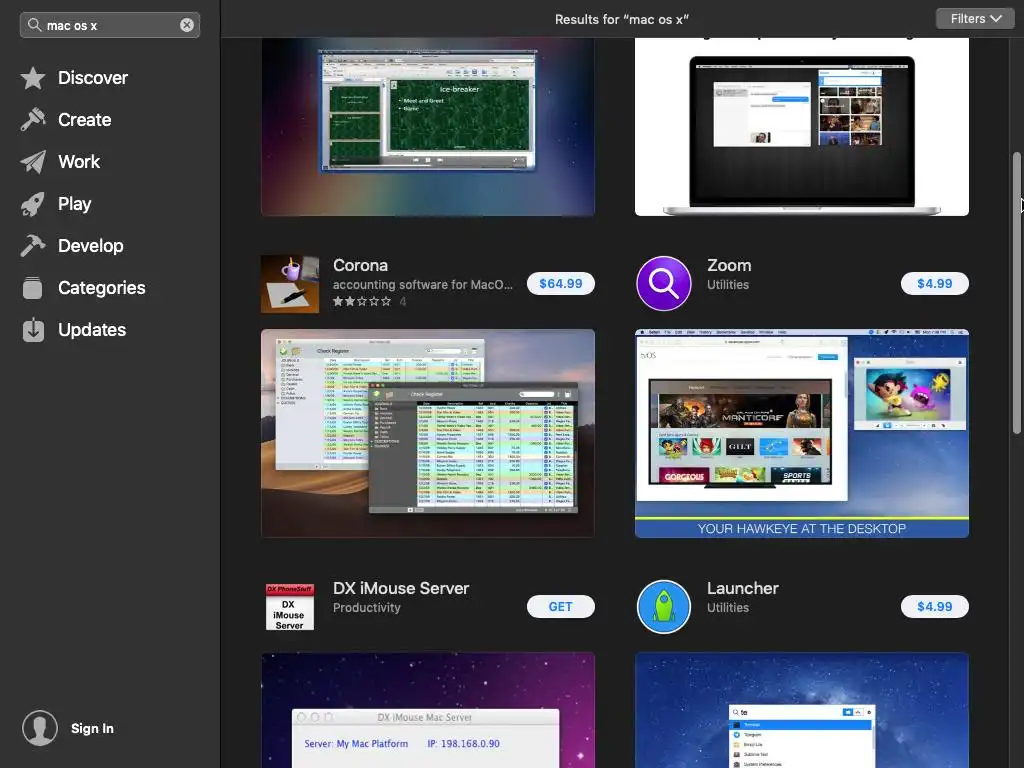
Task: View the Launcher search screenshot
Action: pyautogui.click(x=802, y=710)
